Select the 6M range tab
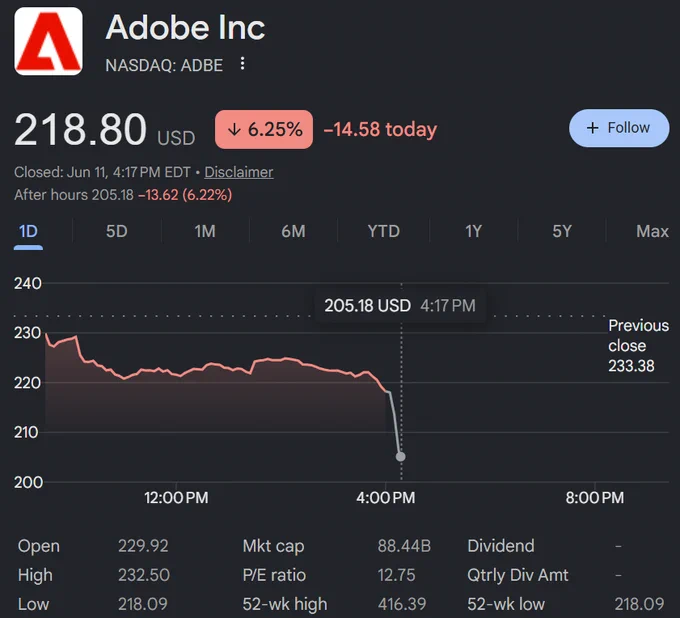The height and width of the screenshot is (618, 680). (293, 232)
